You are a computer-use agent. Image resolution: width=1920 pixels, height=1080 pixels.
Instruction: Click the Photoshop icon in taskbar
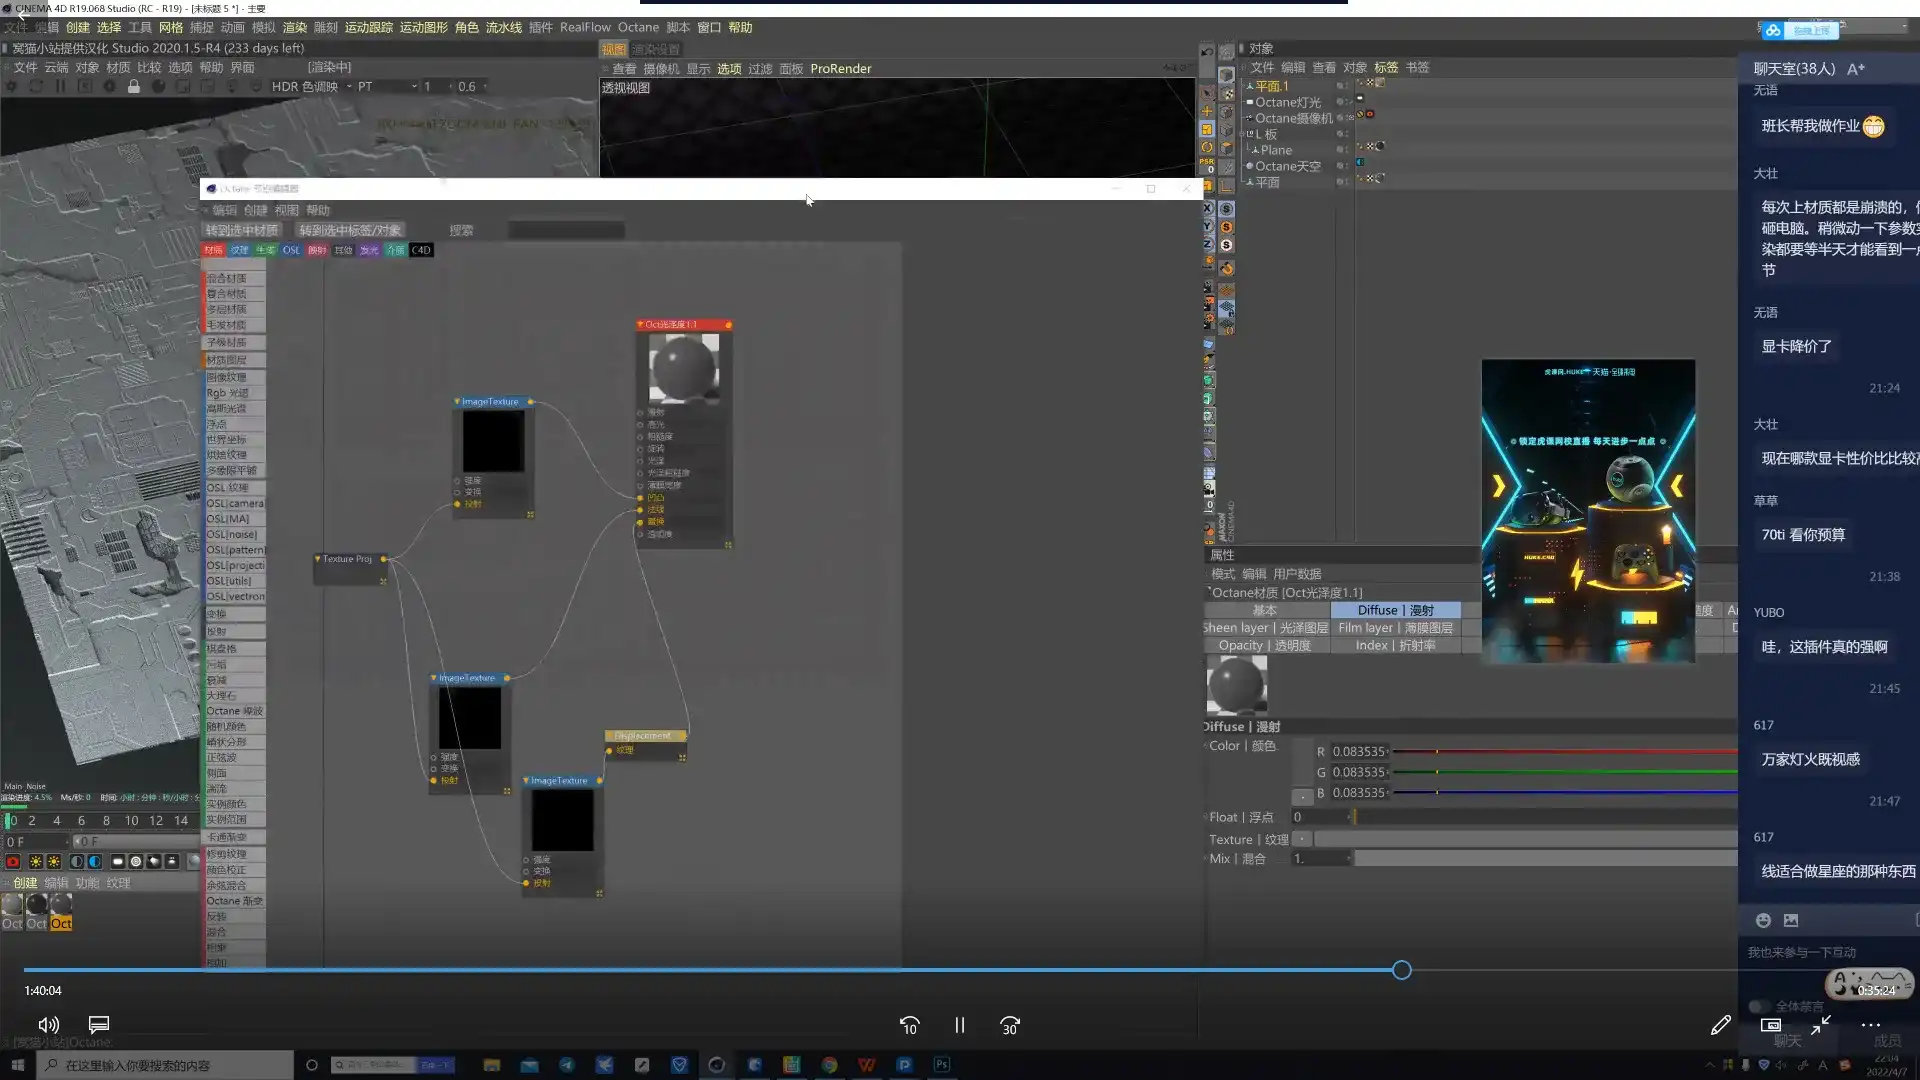(941, 1065)
